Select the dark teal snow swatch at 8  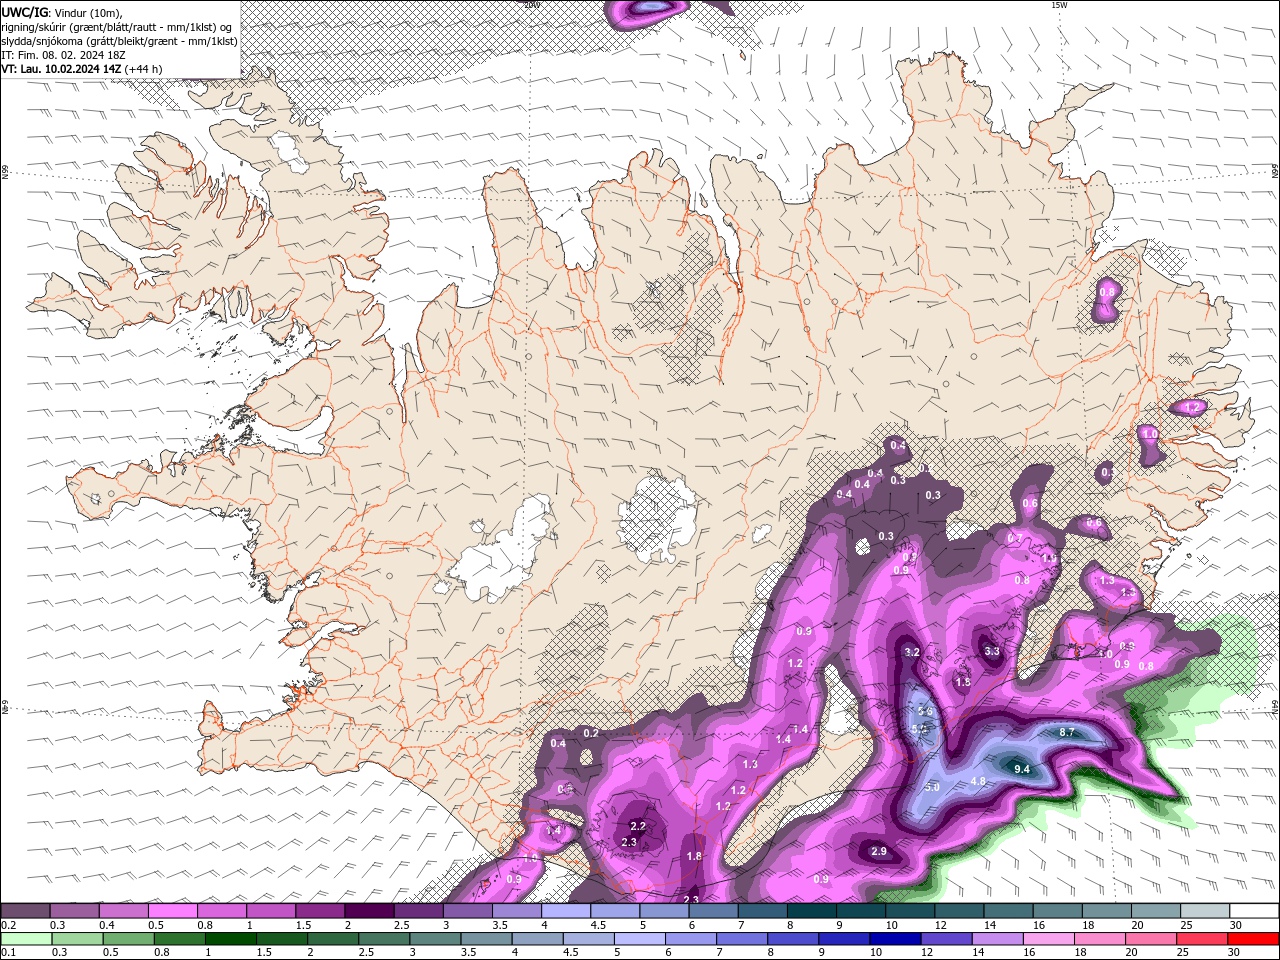point(812,911)
